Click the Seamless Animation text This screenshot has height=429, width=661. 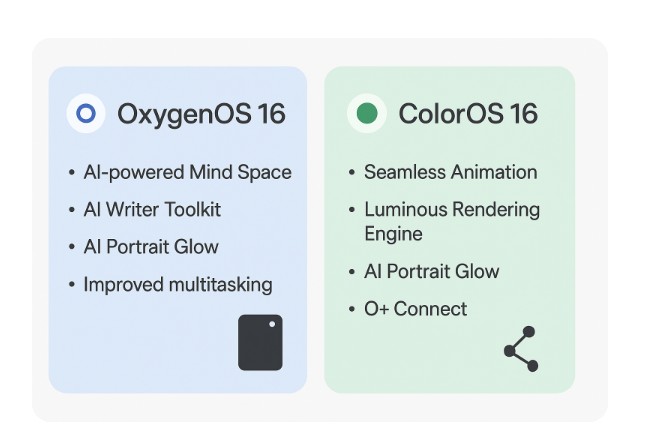(x=450, y=172)
